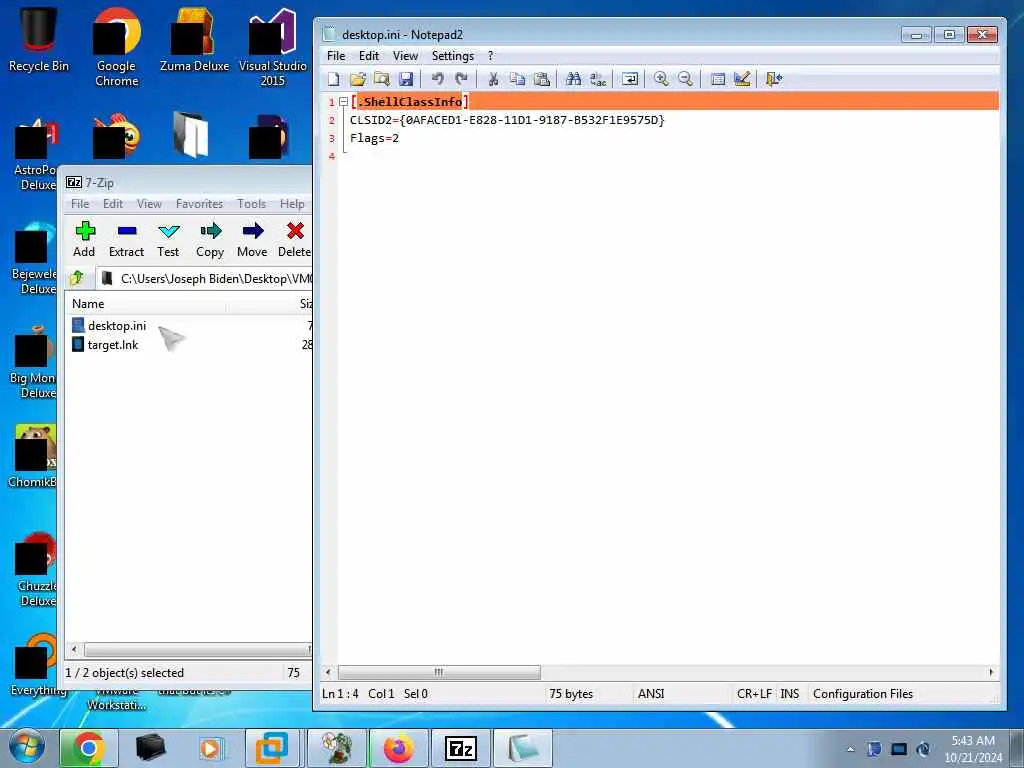
Task: Open the Visual Studio 2015 desktop icon
Action: click(x=272, y=47)
